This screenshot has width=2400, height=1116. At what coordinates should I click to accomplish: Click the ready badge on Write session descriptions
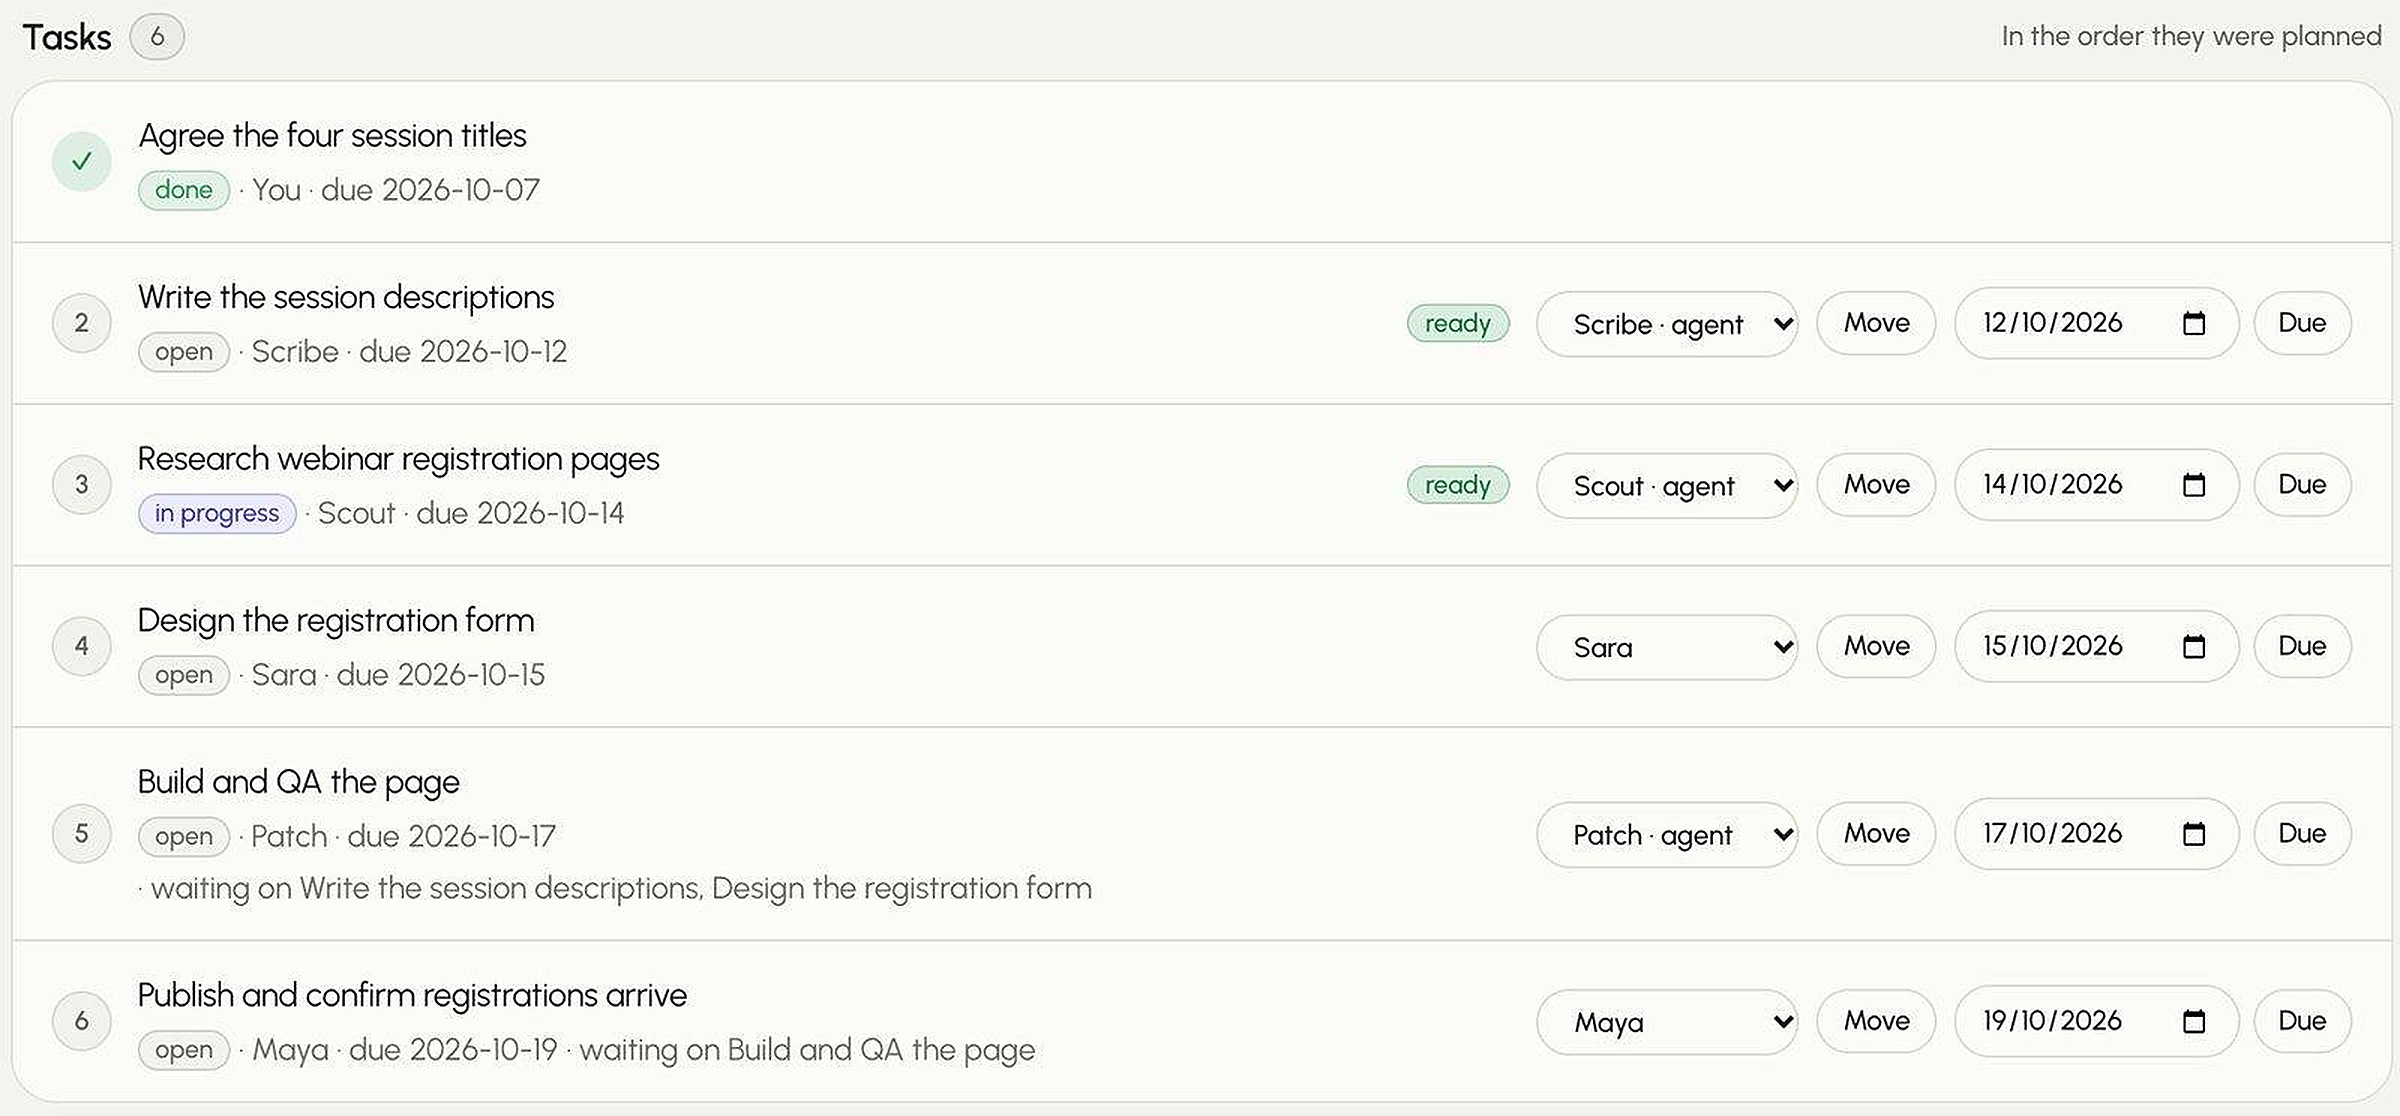click(x=1458, y=323)
